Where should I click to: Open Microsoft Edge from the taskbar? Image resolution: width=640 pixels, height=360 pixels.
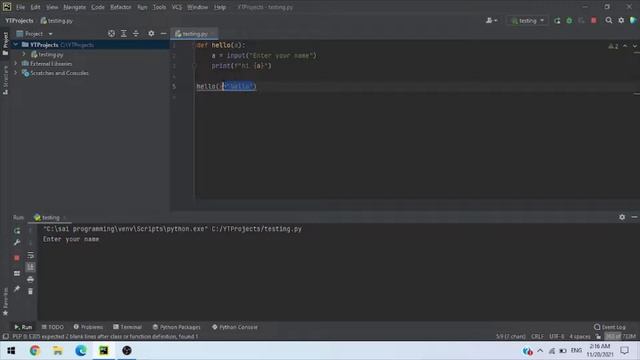tap(81, 351)
